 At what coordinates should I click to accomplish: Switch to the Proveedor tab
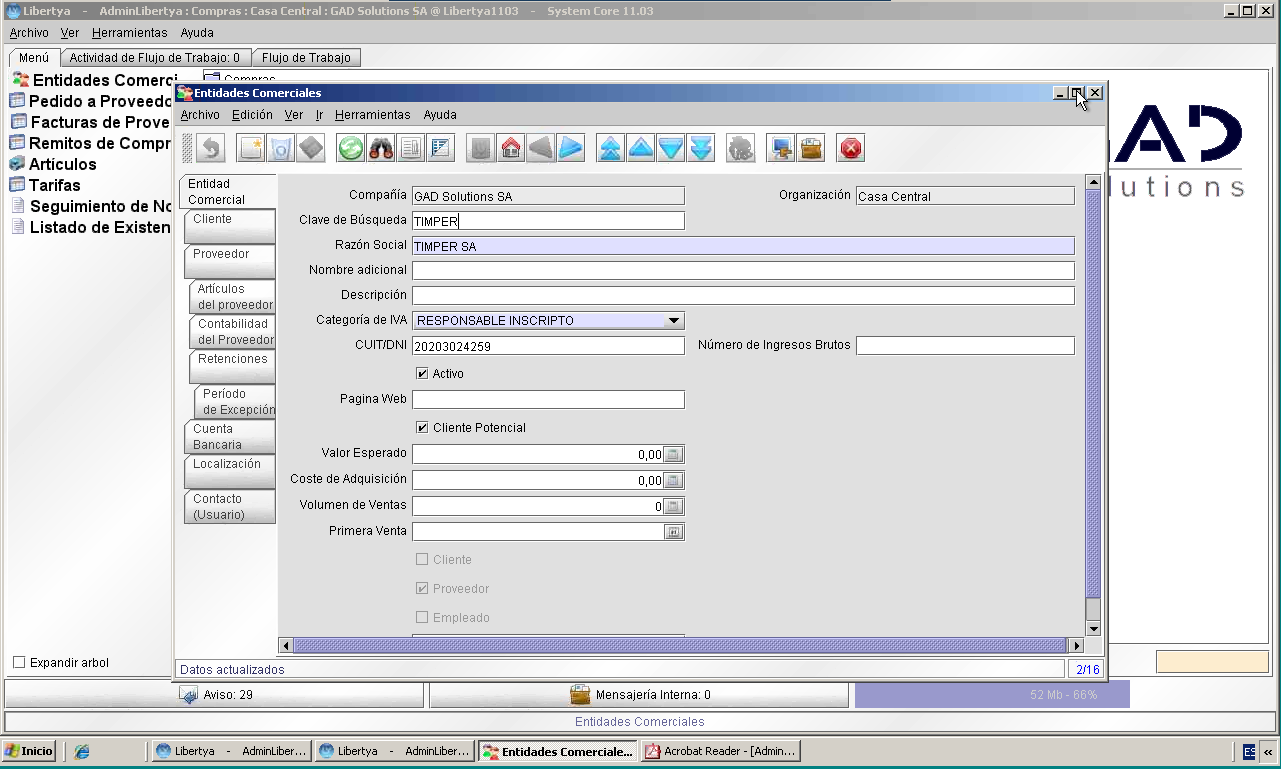click(229, 261)
